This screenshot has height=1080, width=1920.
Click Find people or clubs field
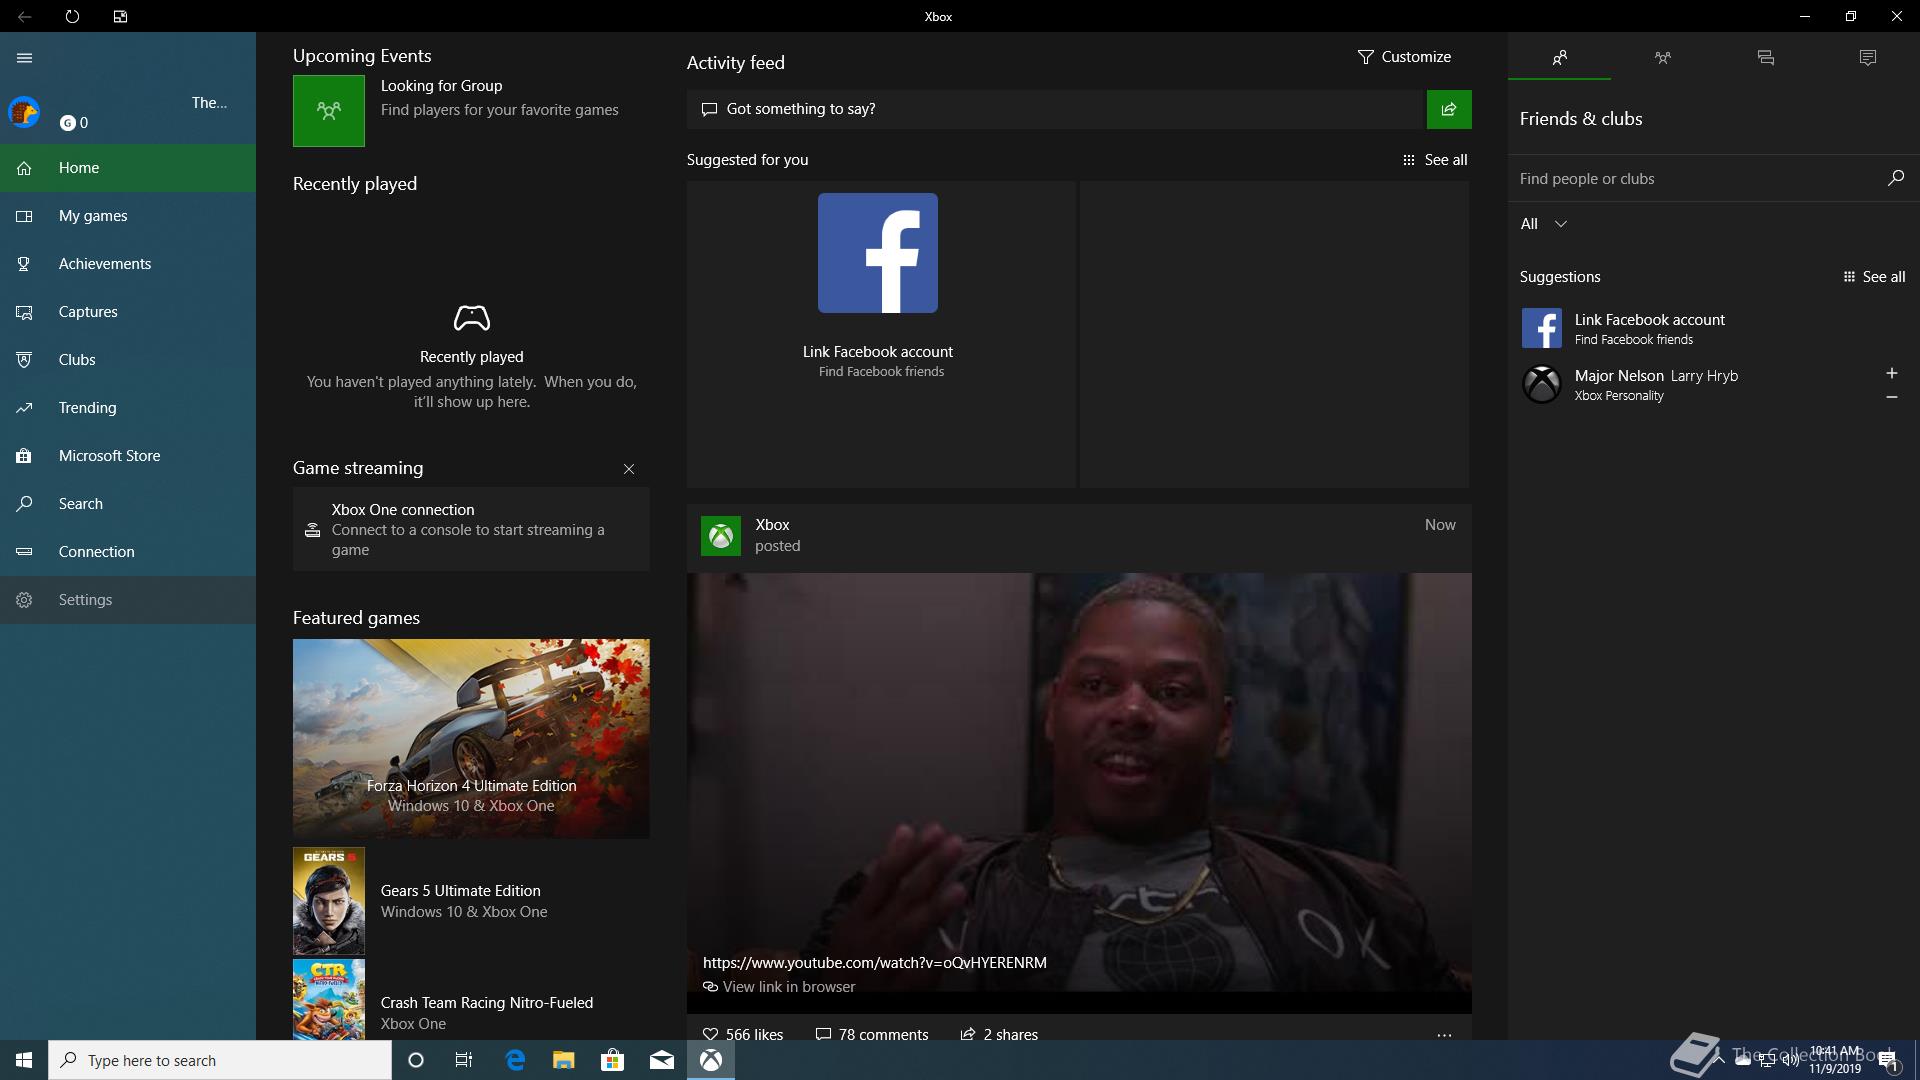pyautogui.click(x=1695, y=179)
